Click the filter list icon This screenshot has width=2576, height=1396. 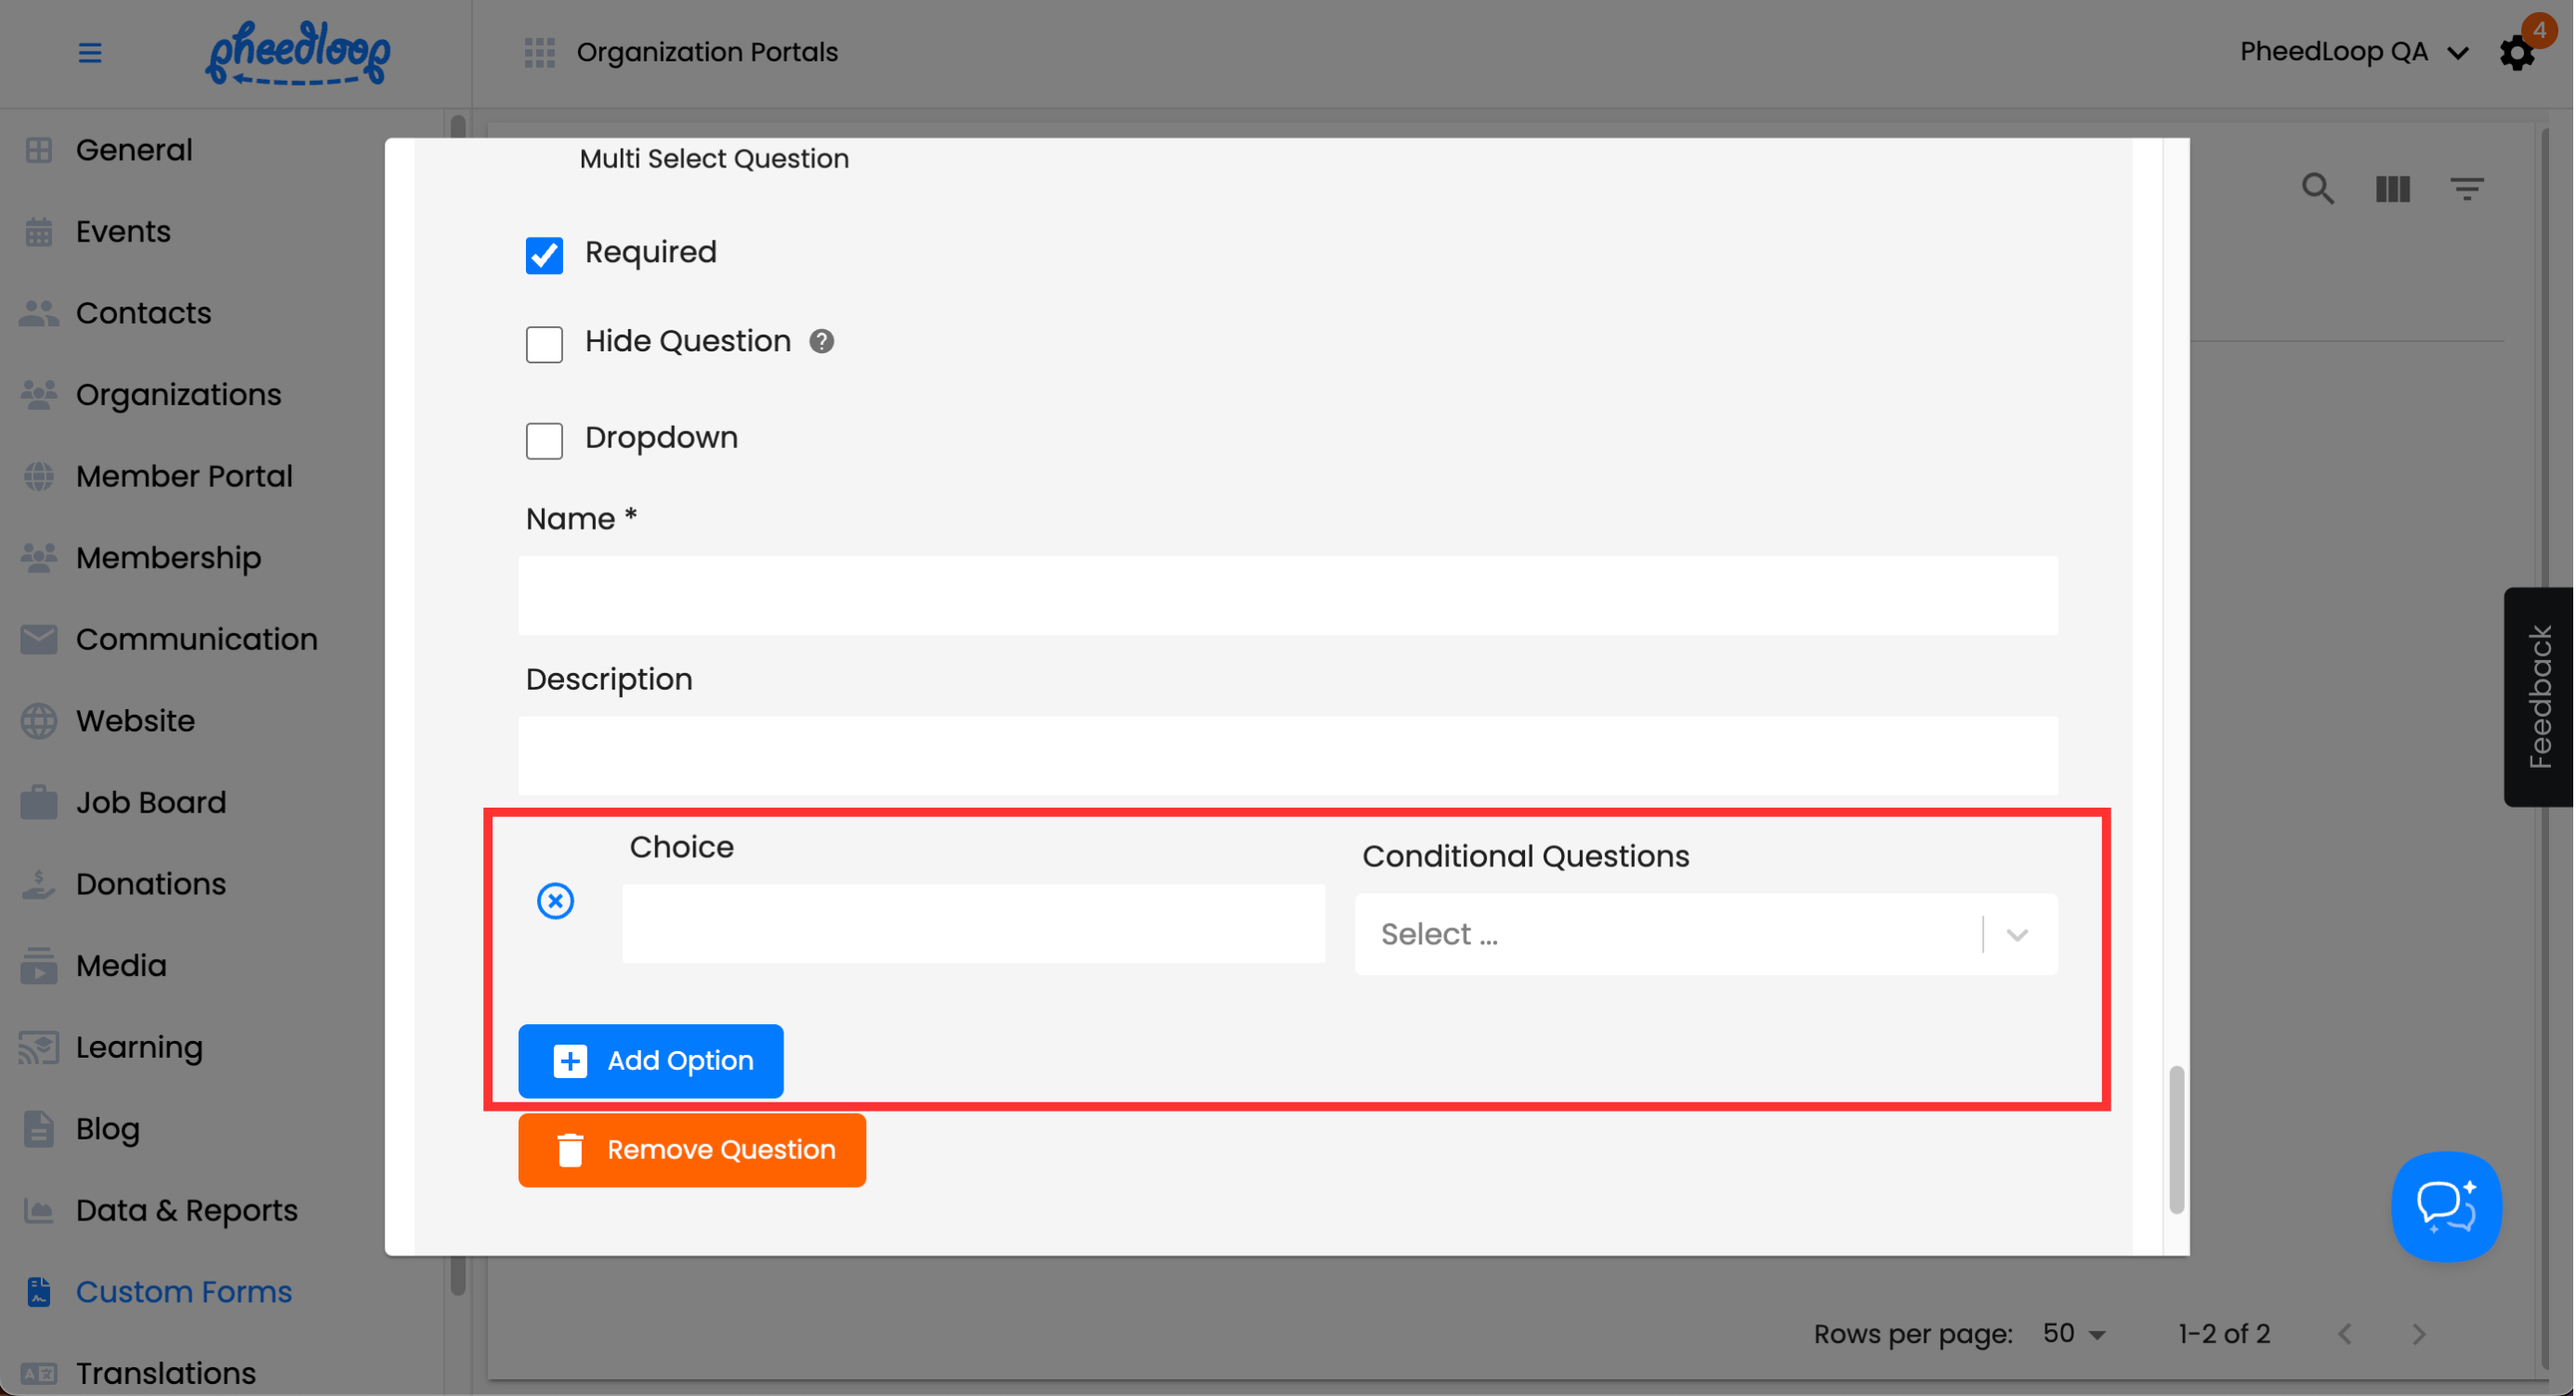(x=2466, y=189)
